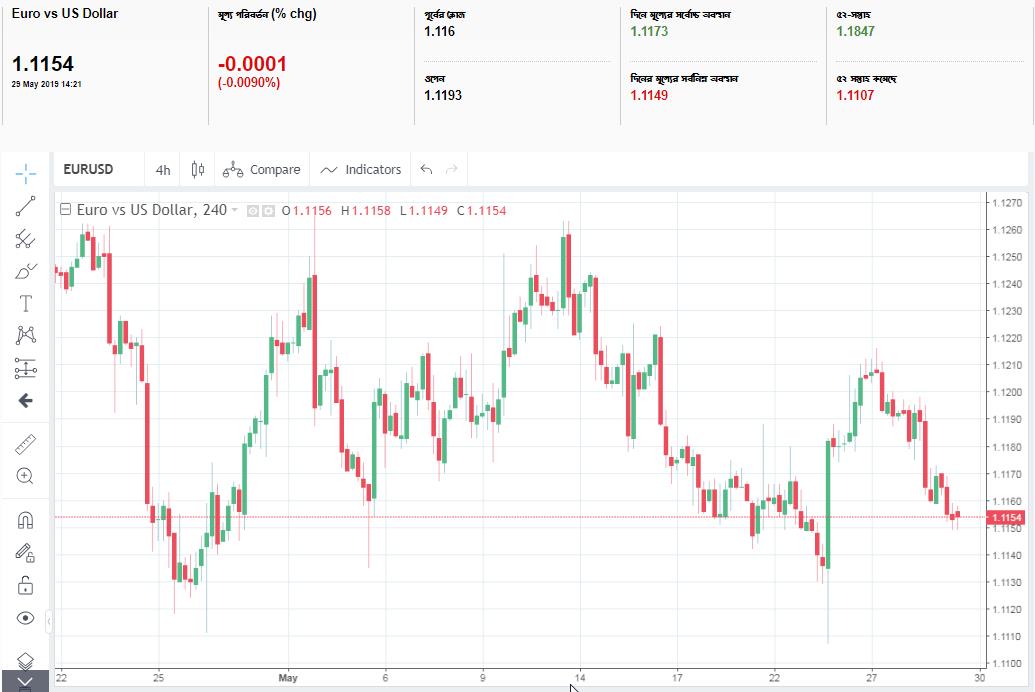Click the Compare button
The height and width of the screenshot is (692, 1035).
[261, 170]
